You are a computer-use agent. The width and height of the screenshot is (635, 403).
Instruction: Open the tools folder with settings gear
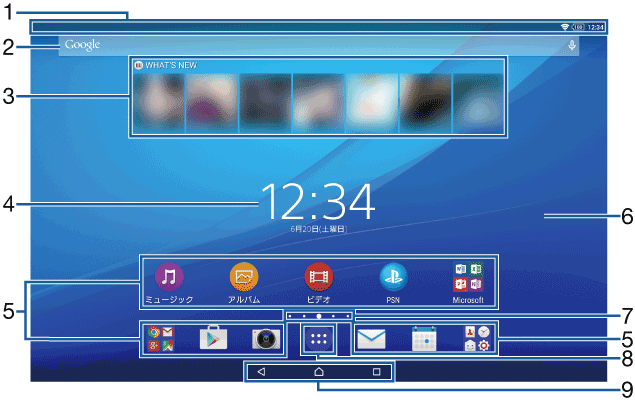[x=477, y=339]
